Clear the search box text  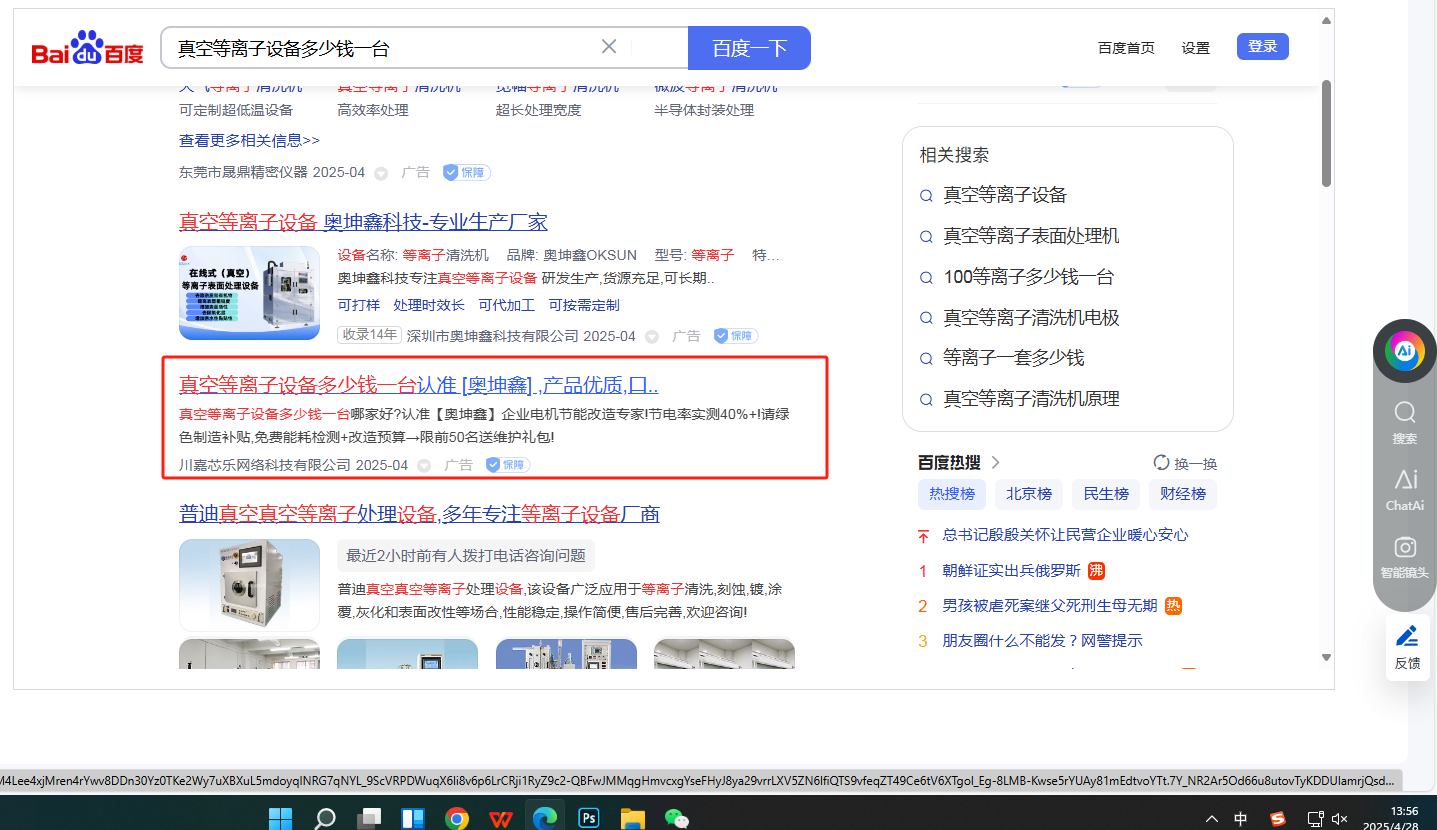click(x=609, y=47)
